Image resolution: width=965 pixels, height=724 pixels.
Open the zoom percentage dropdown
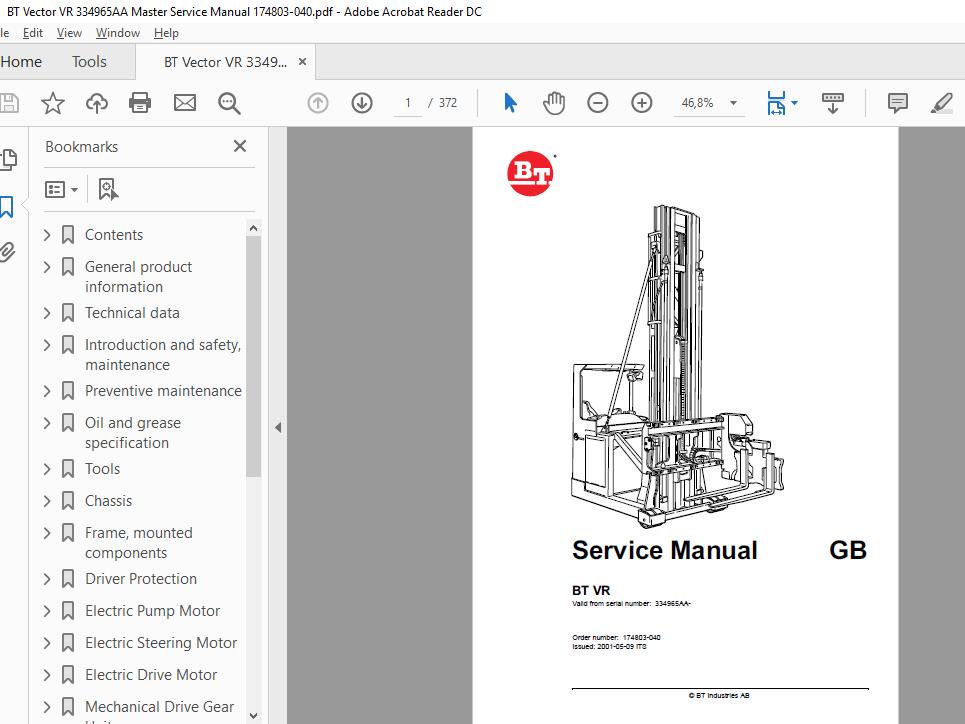click(733, 102)
